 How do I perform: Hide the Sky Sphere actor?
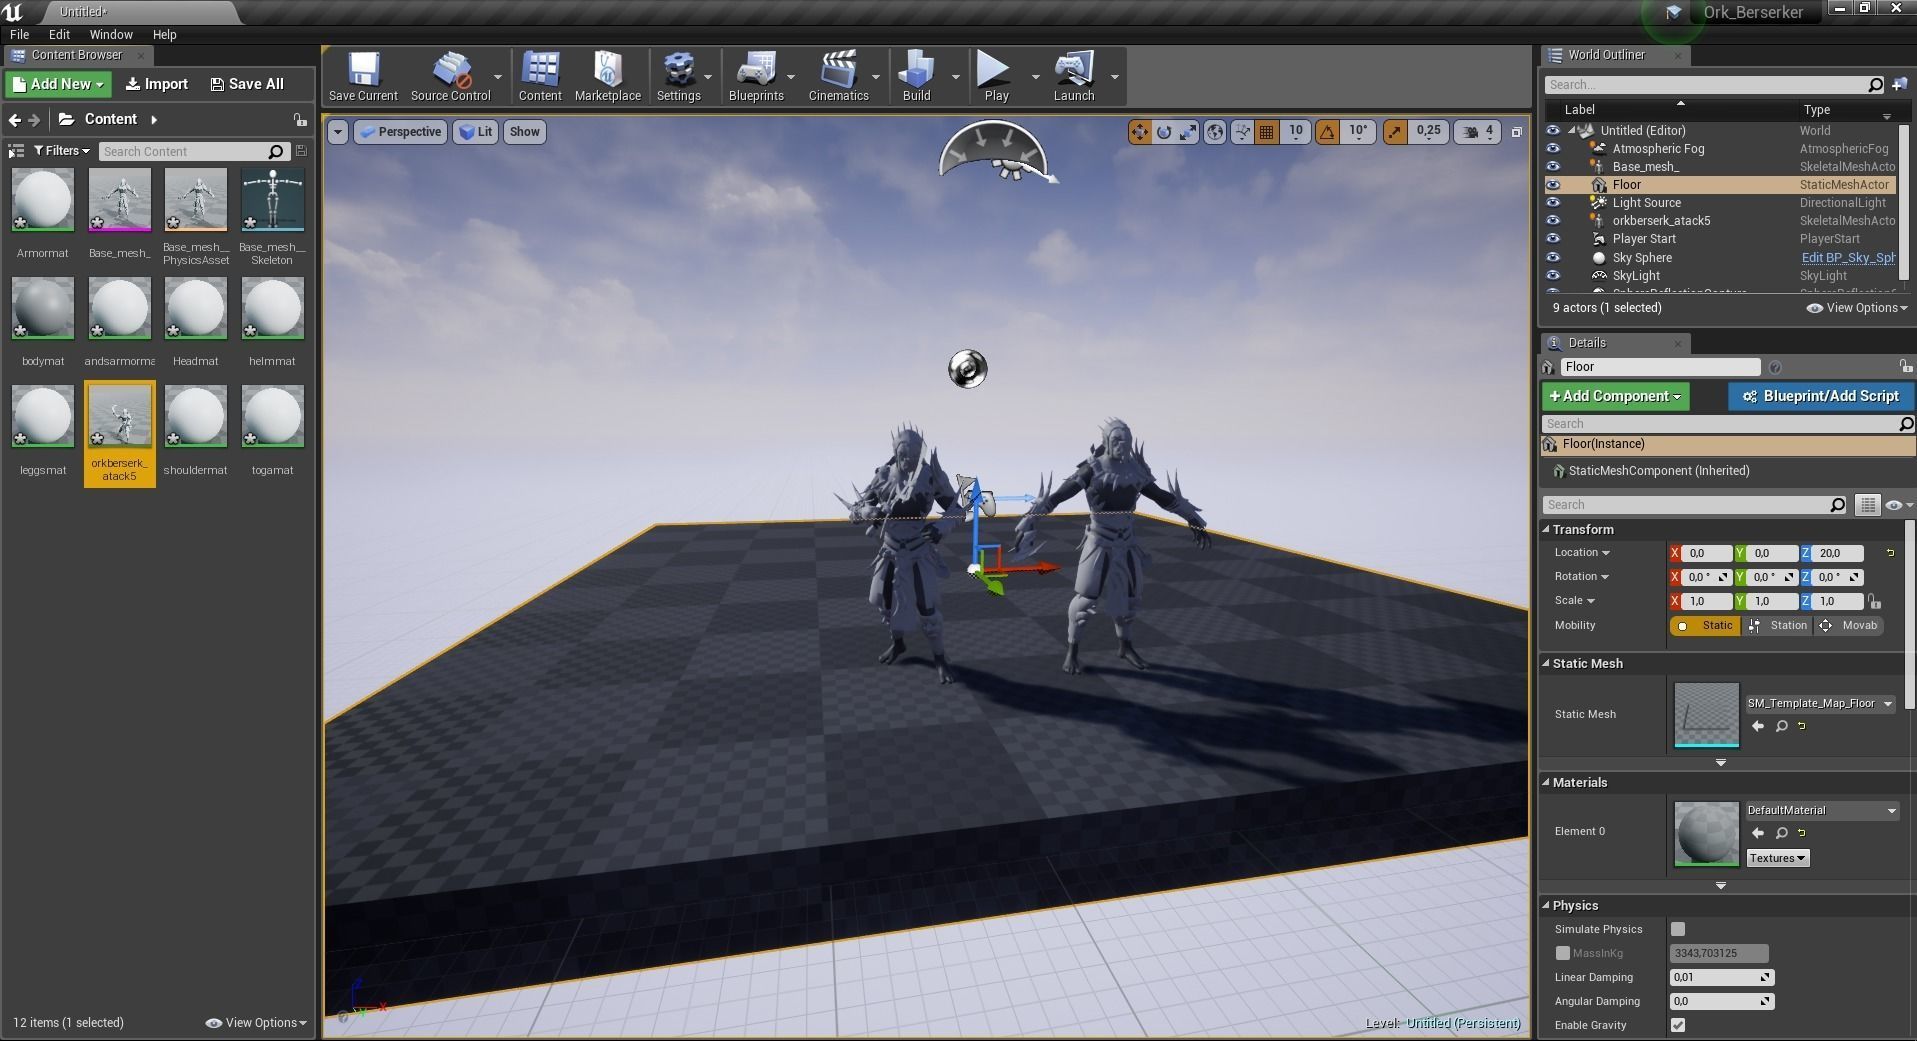point(1553,258)
